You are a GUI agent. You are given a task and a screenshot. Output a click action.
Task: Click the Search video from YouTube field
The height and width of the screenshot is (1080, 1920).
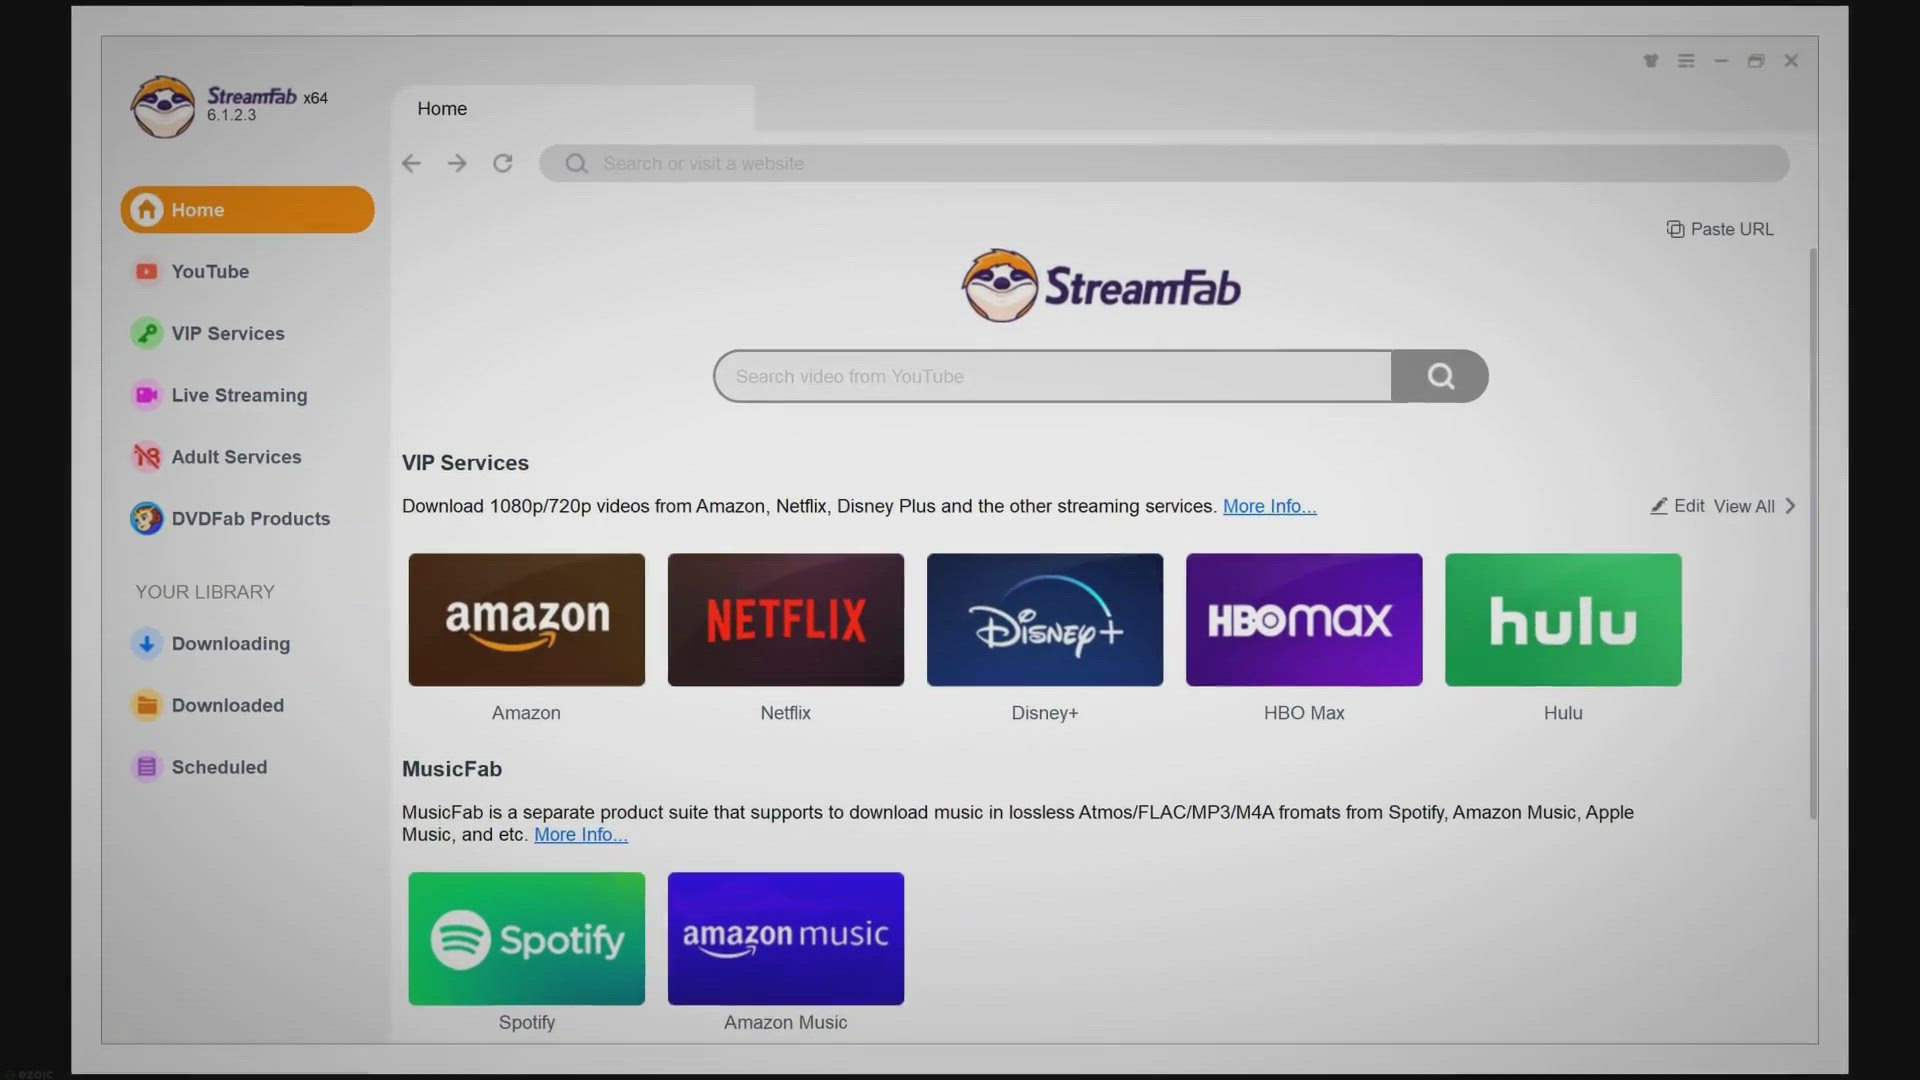[x=1052, y=376]
